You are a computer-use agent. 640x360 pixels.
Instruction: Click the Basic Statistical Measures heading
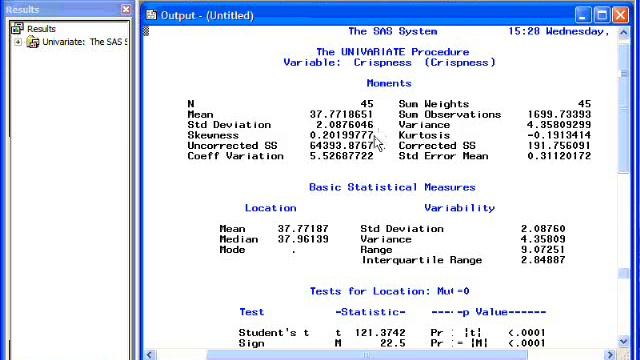(x=392, y=187)
